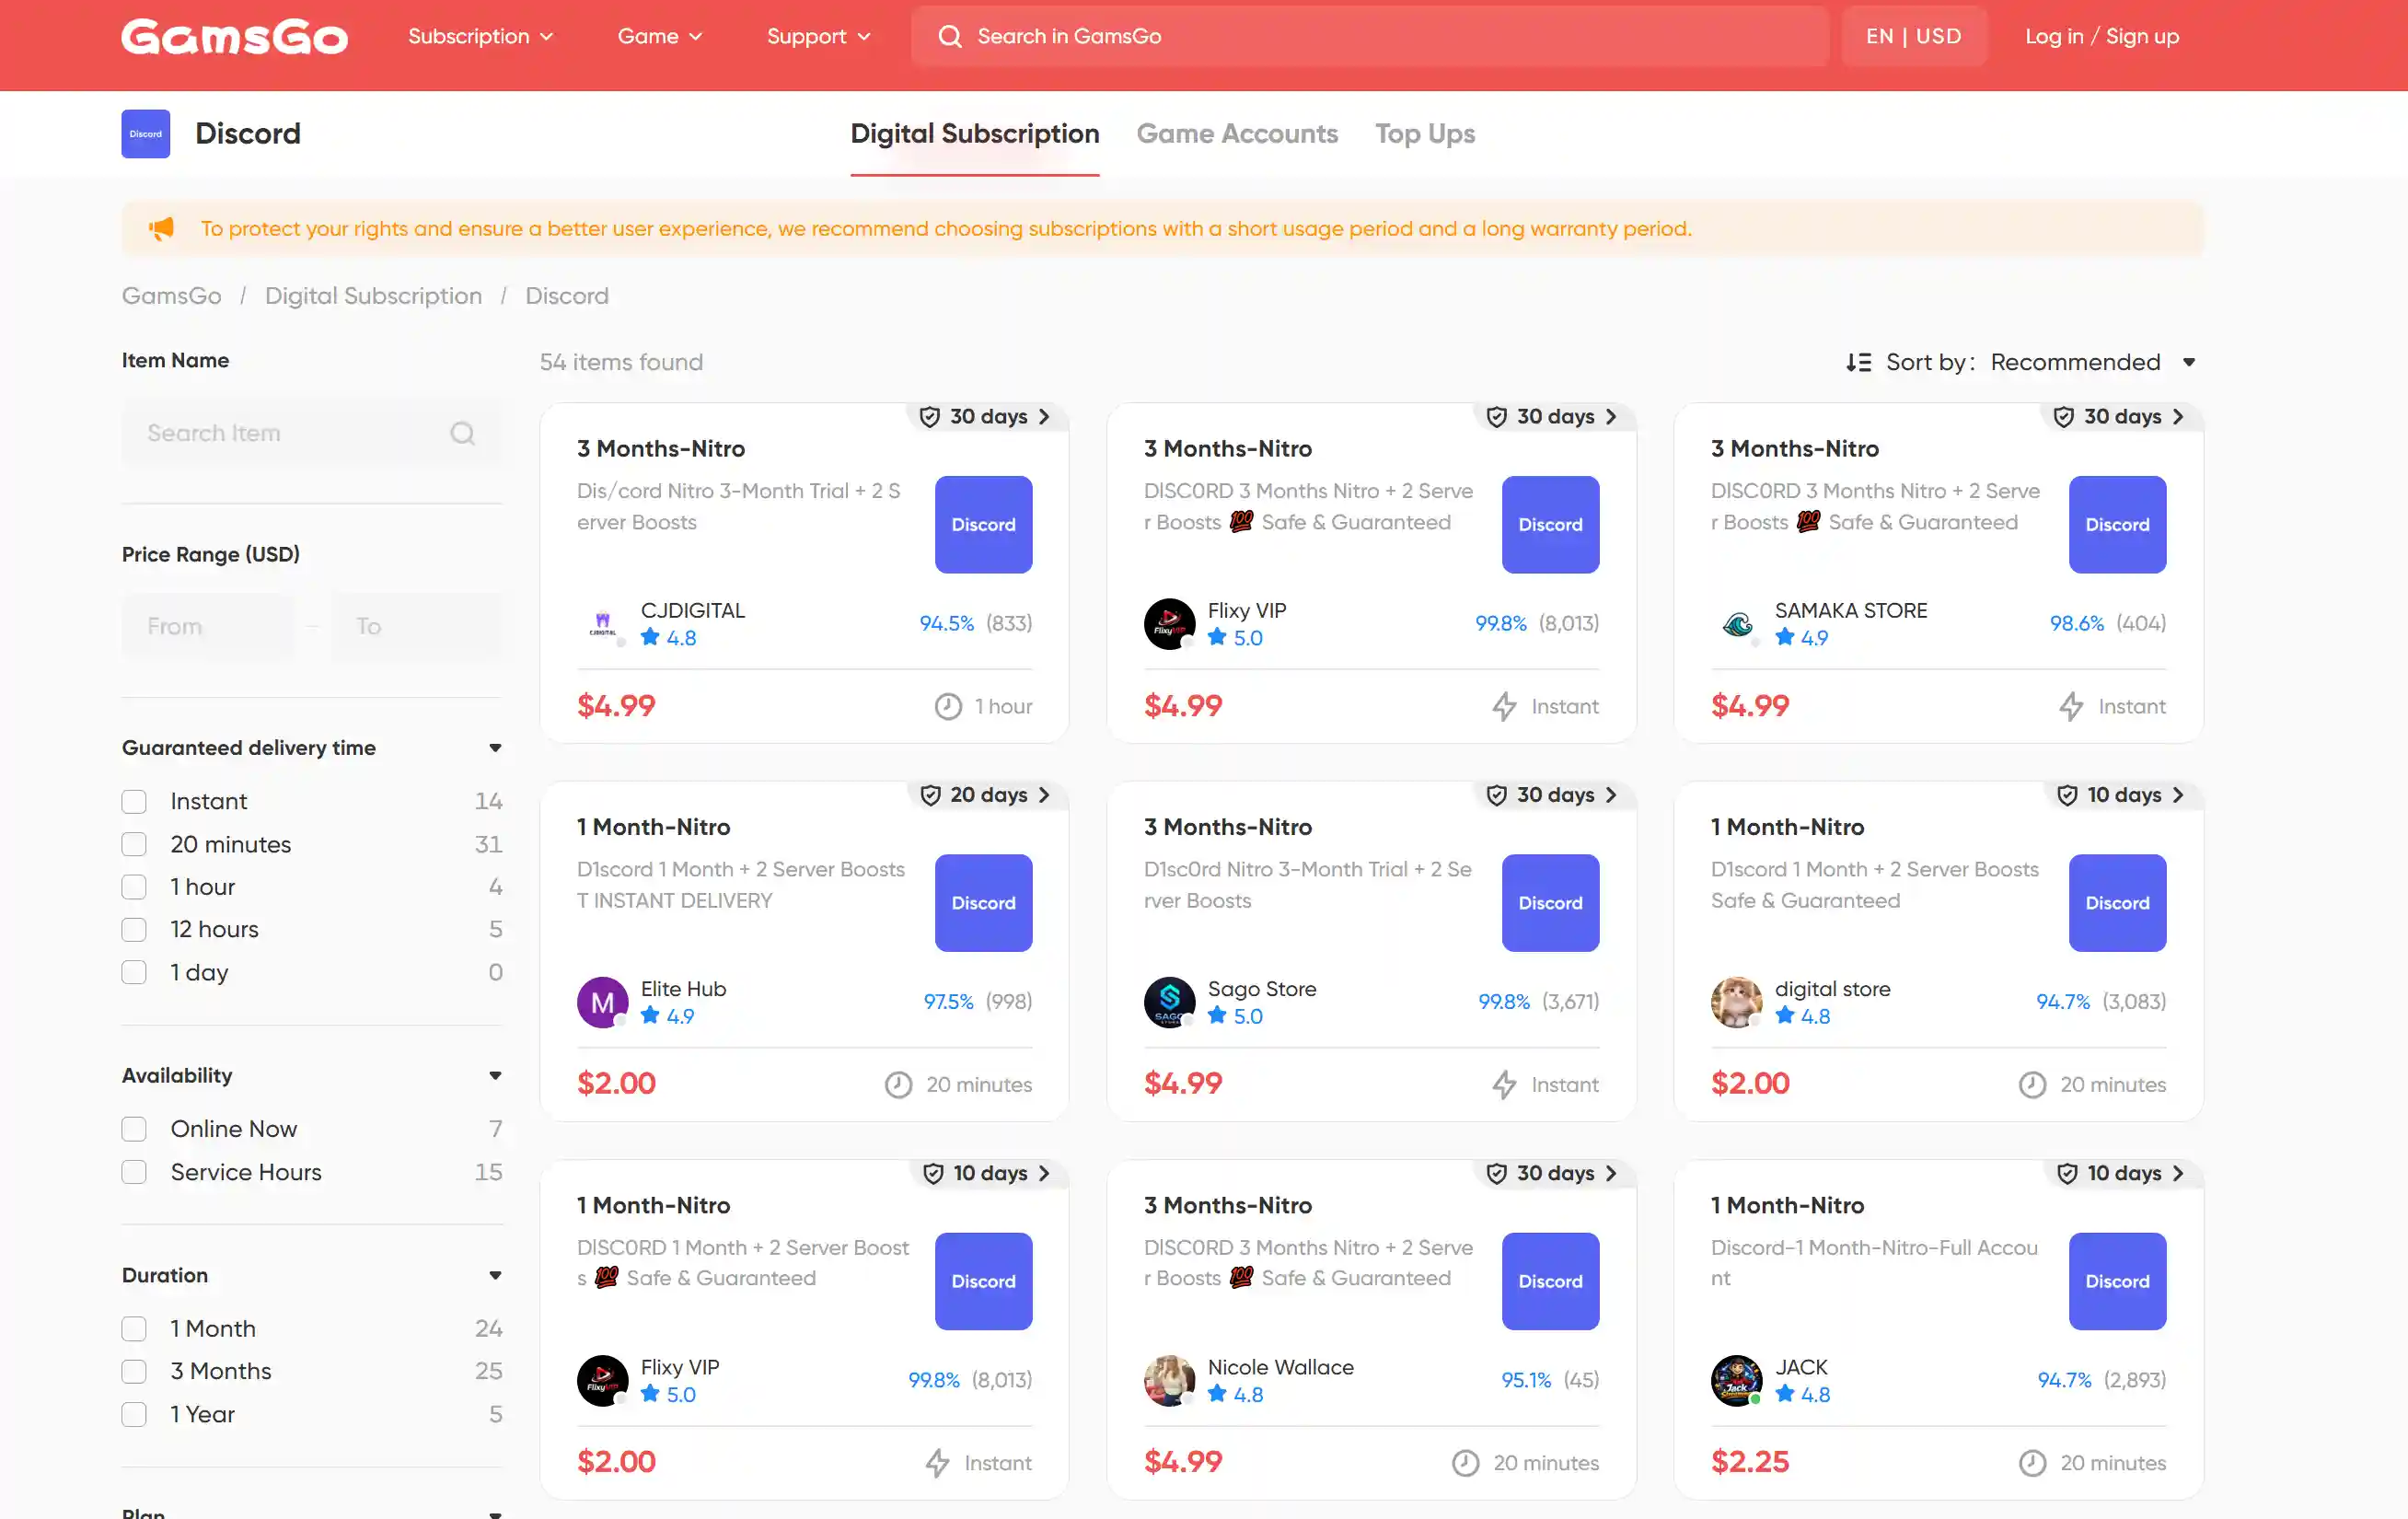The width and height of the screenshot is (2408, 1519).
Task: Check the 1 Year duration filter
Action: (x=134, y=1414)
